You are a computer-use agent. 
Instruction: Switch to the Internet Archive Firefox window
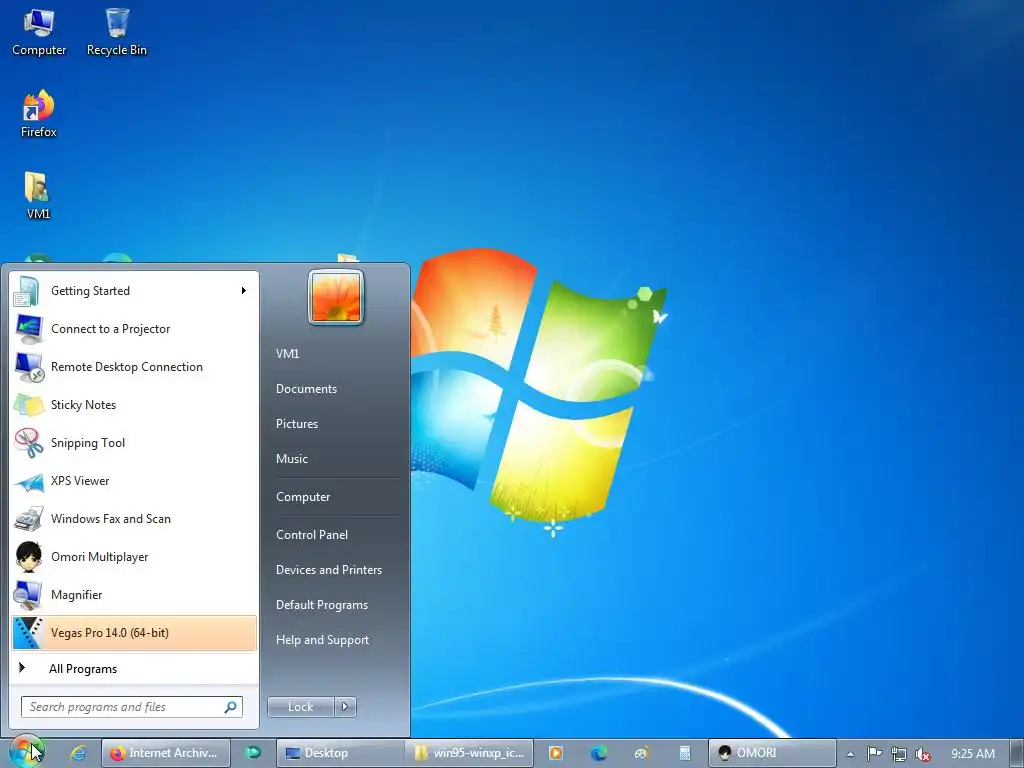(x=166, y=753)
